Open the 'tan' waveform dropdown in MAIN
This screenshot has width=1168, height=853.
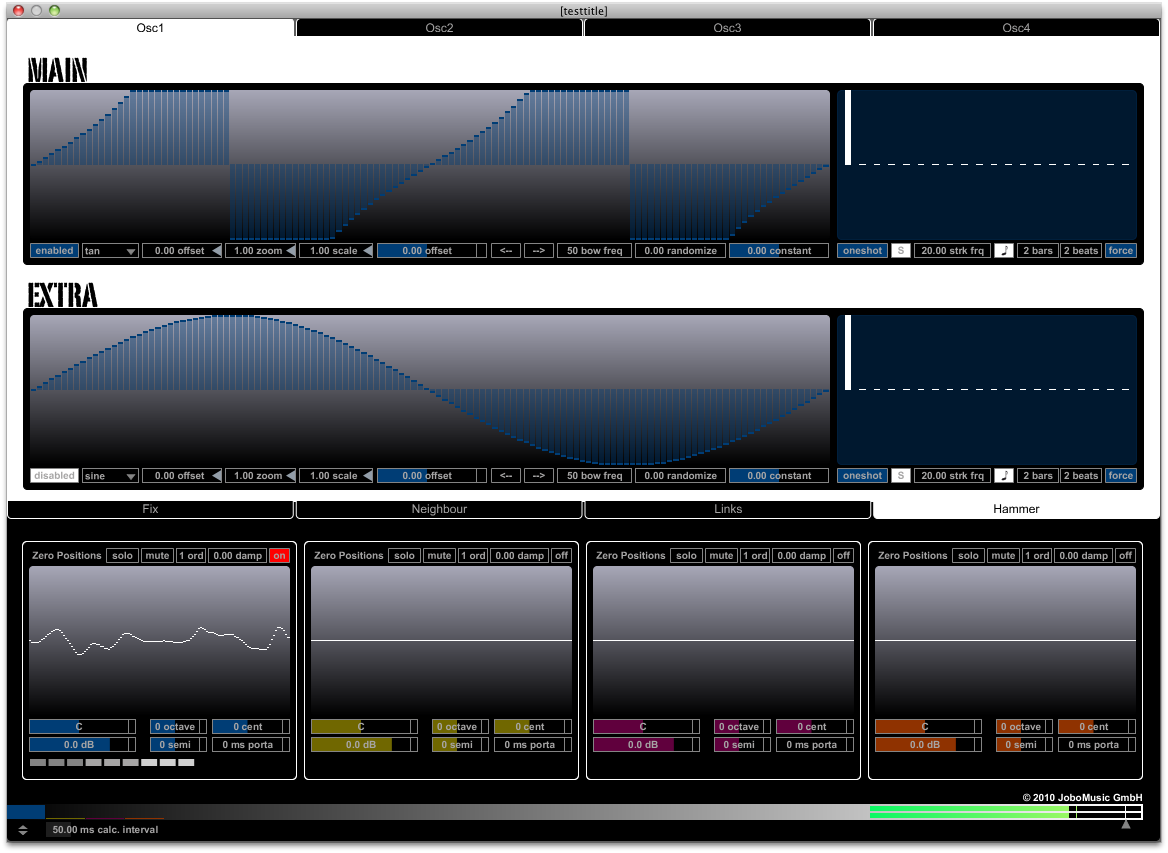click(110, 251)
